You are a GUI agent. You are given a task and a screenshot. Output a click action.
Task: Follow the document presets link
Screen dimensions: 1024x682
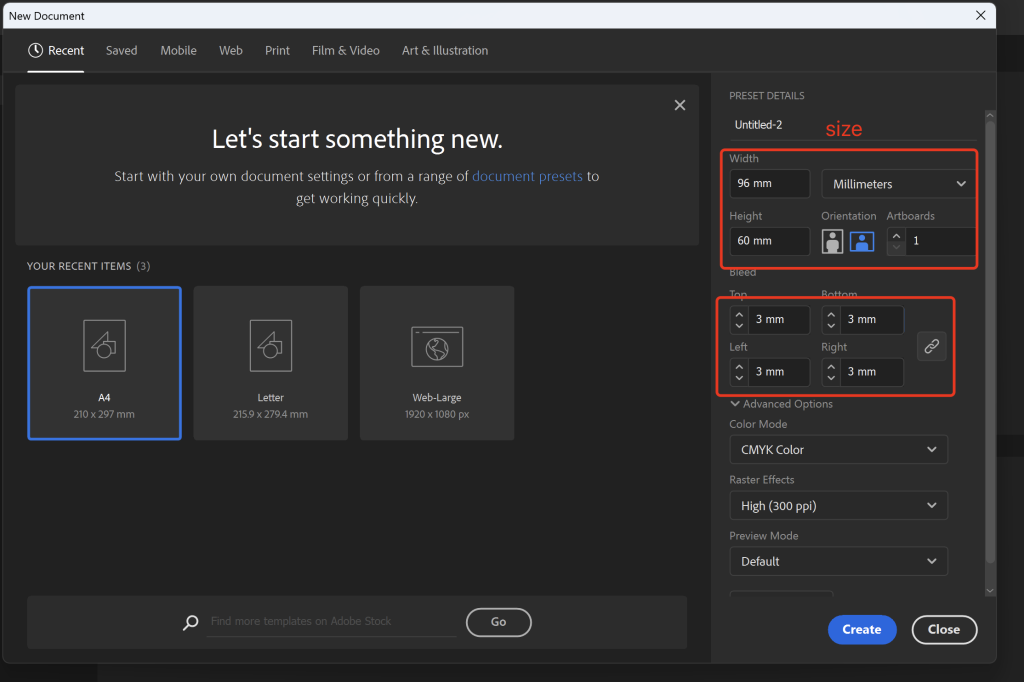(527, 176)
